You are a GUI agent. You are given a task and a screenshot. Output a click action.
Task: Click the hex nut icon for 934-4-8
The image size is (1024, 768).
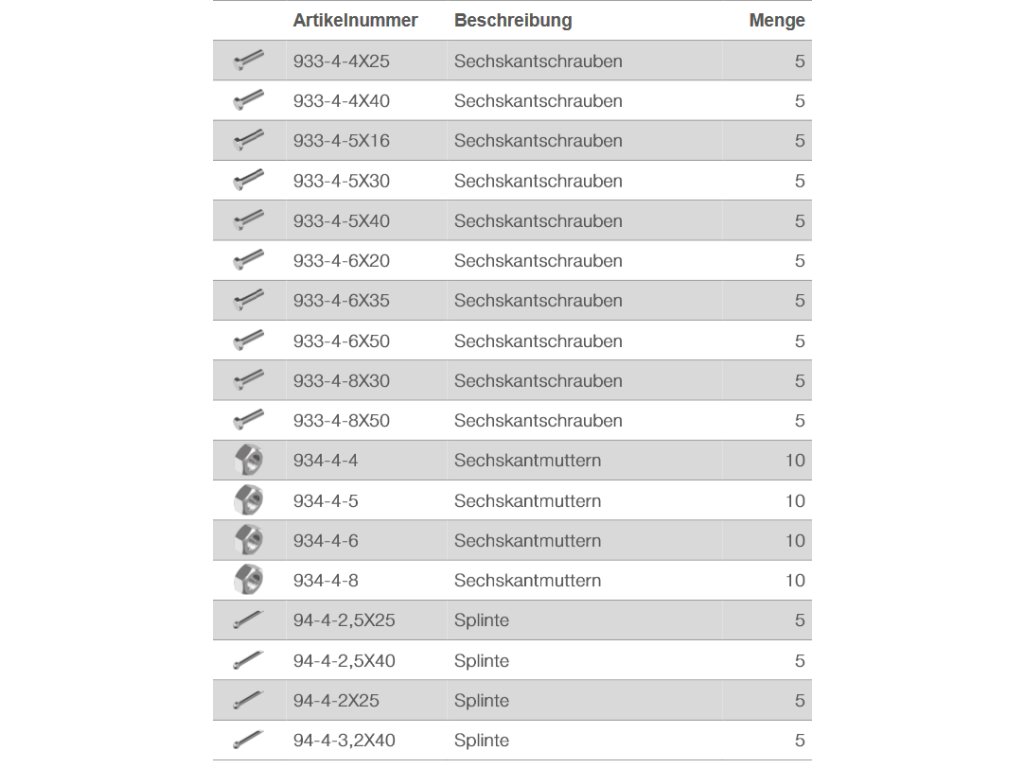tap(248, 580)
